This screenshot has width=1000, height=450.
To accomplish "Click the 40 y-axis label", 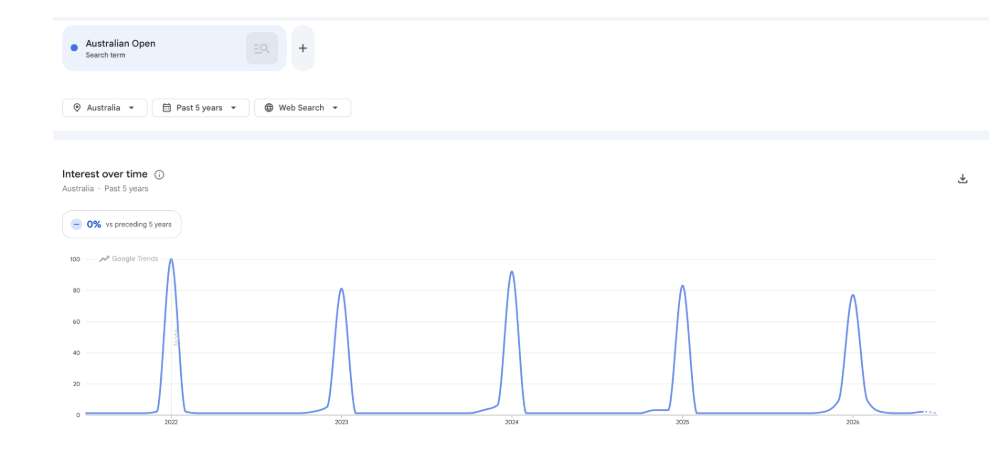I will pos(77,353).
